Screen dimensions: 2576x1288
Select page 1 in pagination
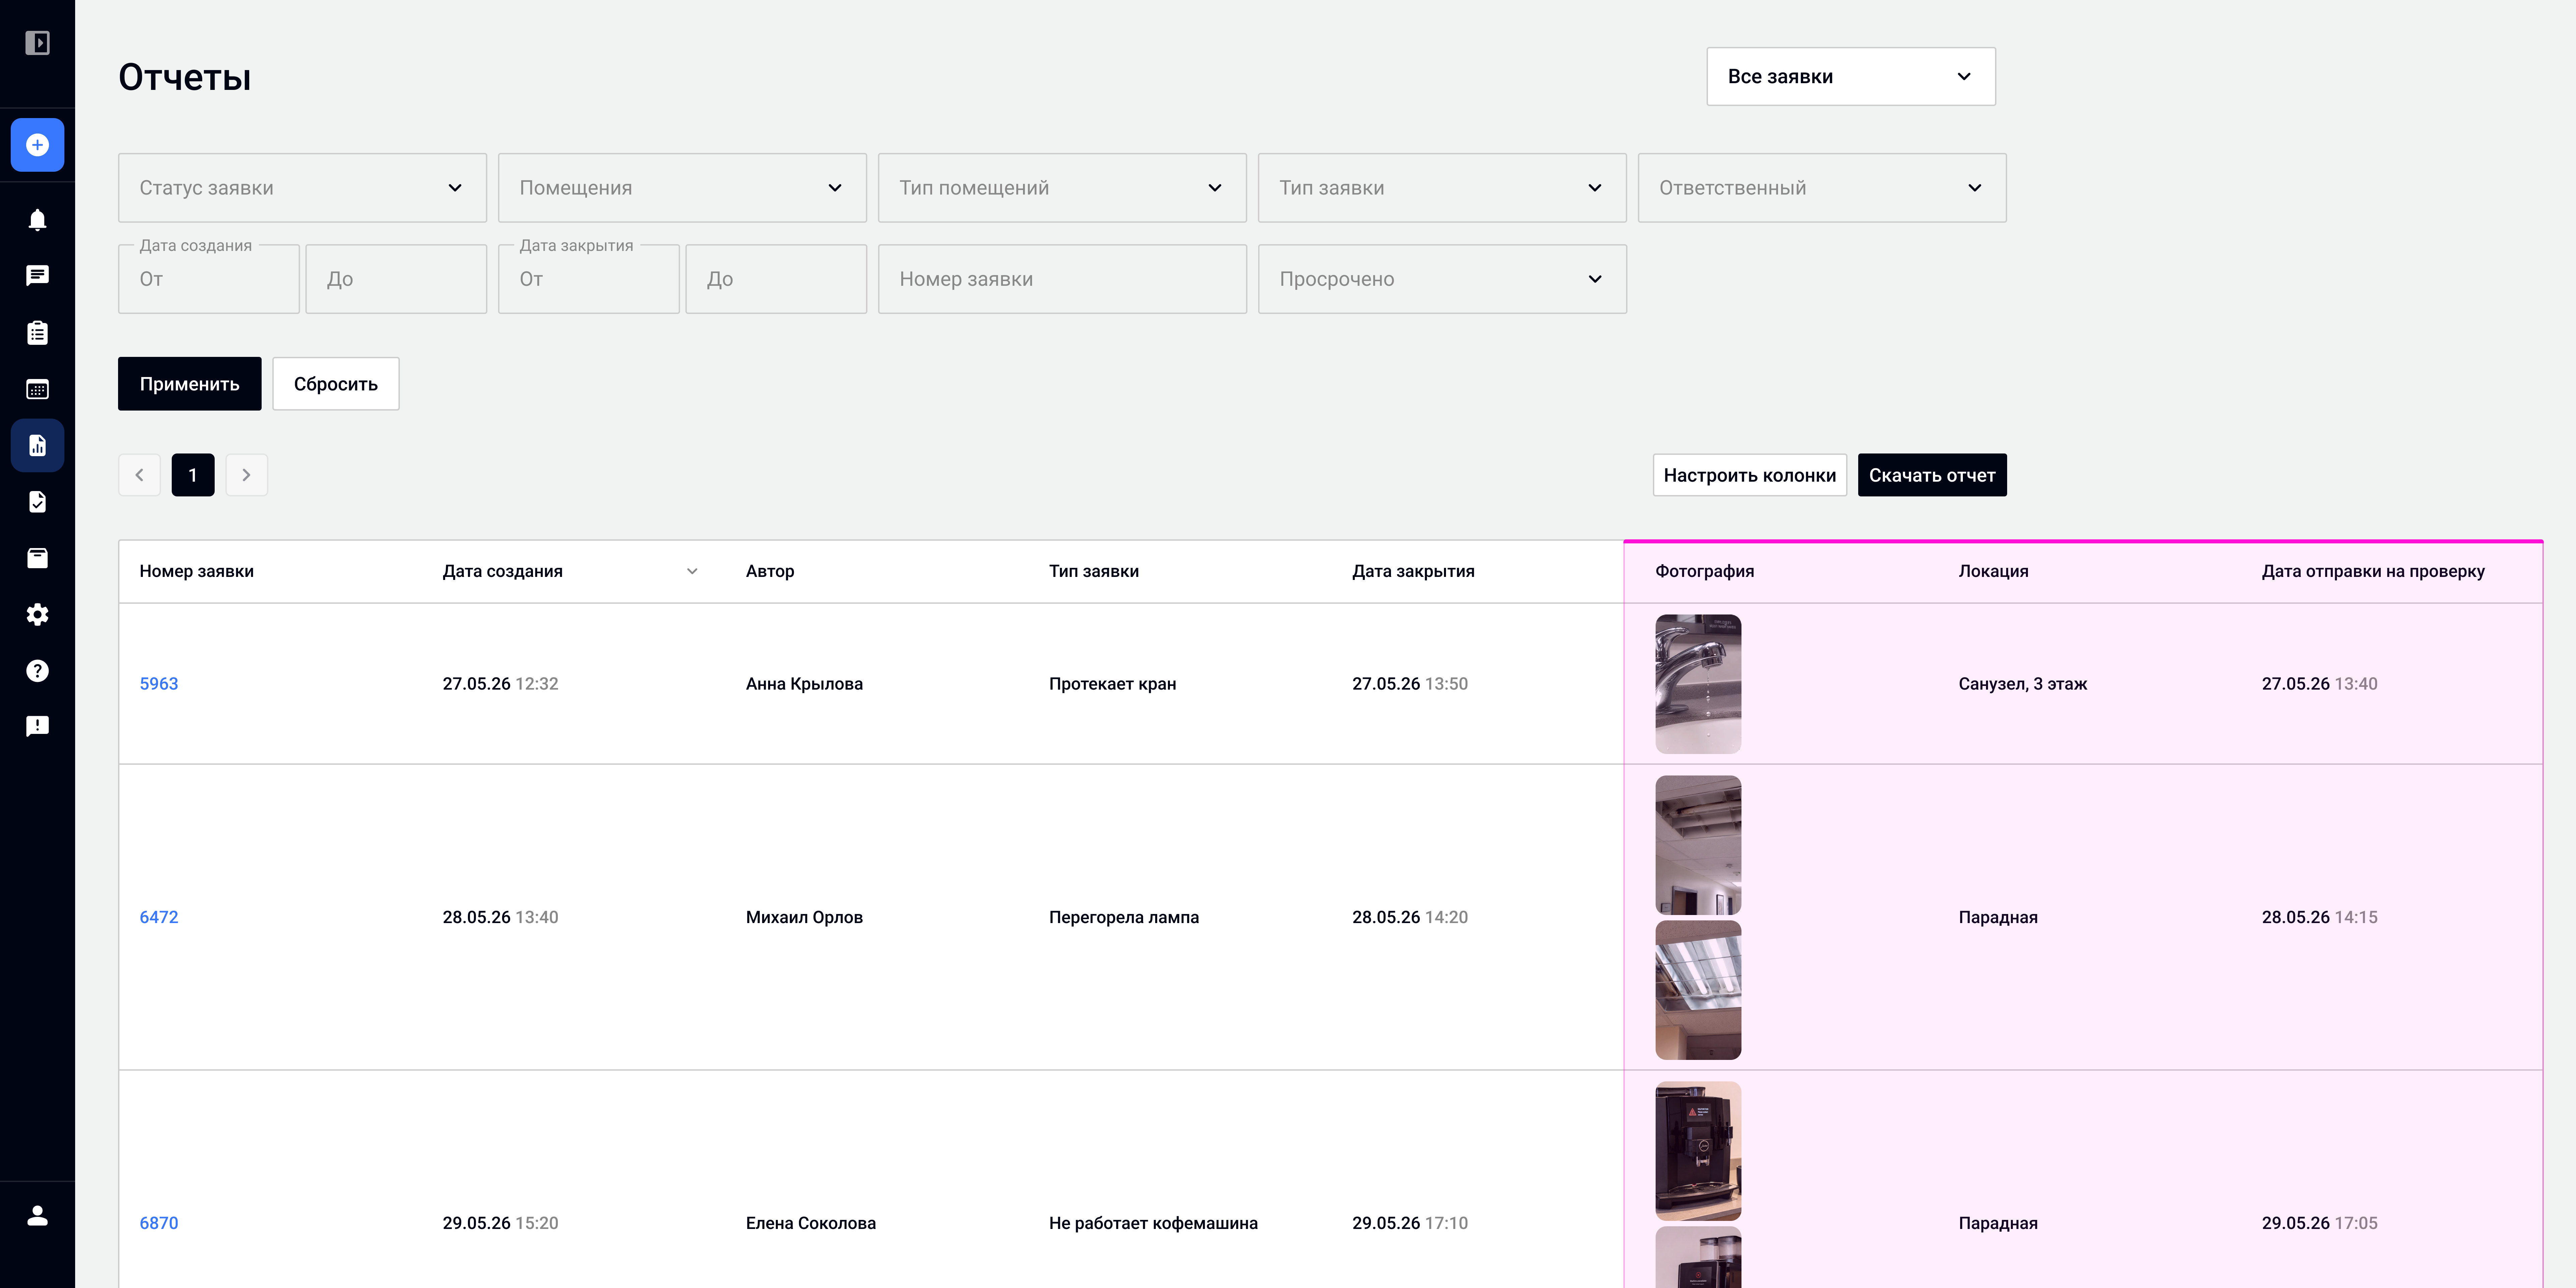click(193, 475)
